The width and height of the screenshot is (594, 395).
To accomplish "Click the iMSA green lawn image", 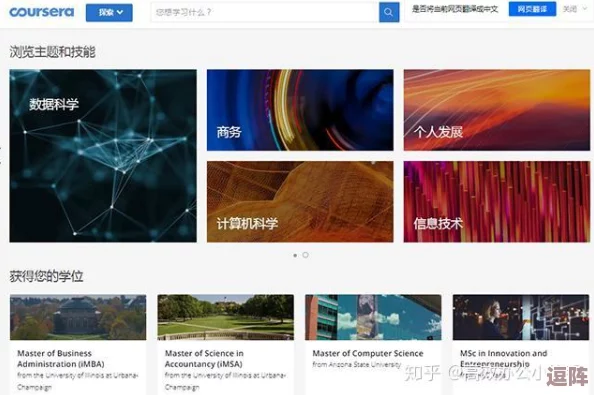I will pyautogui.click(x=225, y=317).
